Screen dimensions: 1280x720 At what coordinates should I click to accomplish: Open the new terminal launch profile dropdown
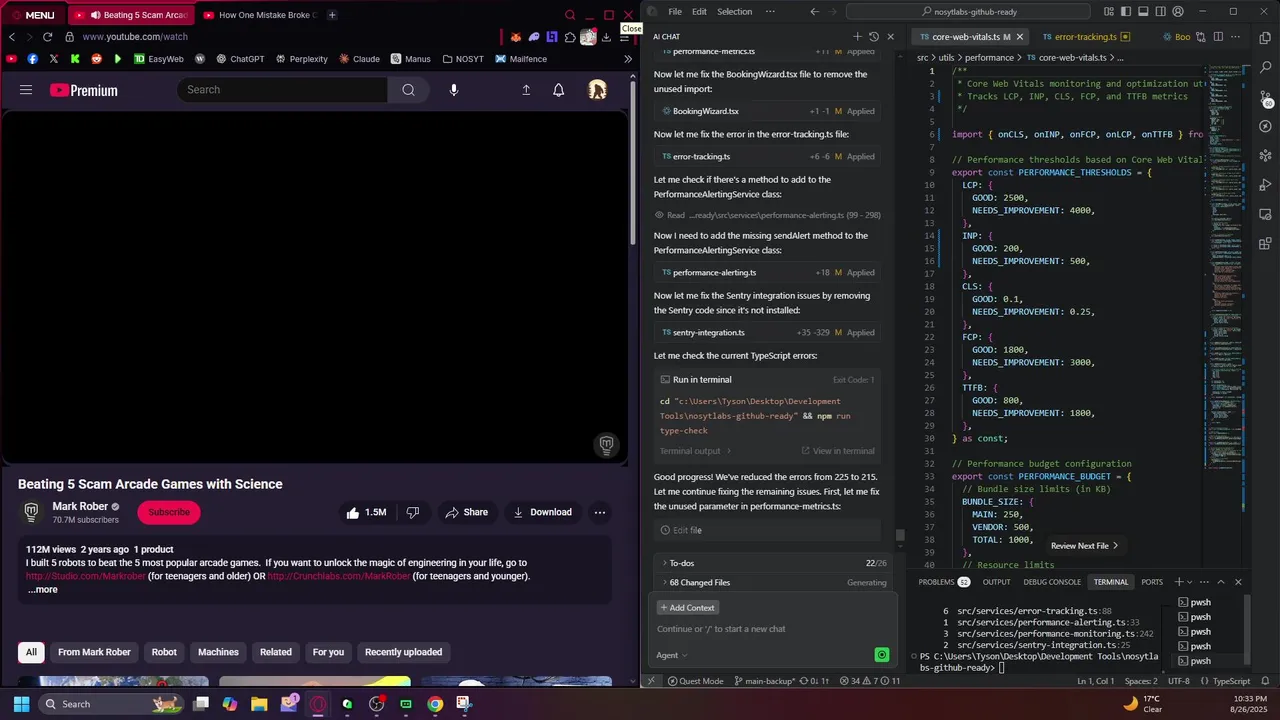(1190, 582)
